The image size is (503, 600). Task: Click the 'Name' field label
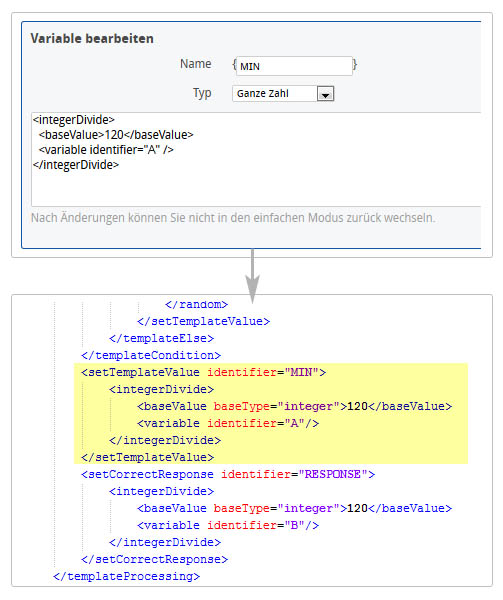(195, 64)
